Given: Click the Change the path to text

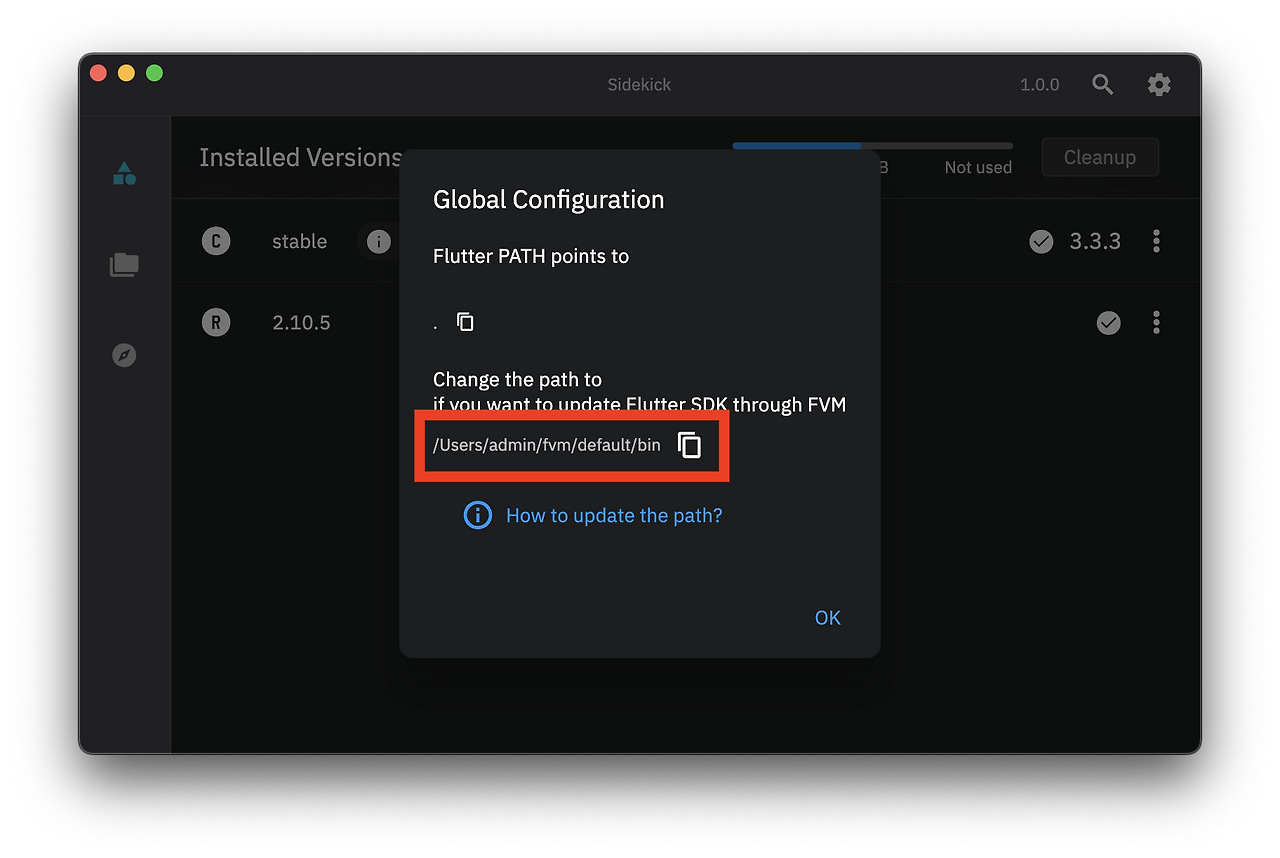Looking at the screenshot, I should pyautogui.click(x=517, y=380).
